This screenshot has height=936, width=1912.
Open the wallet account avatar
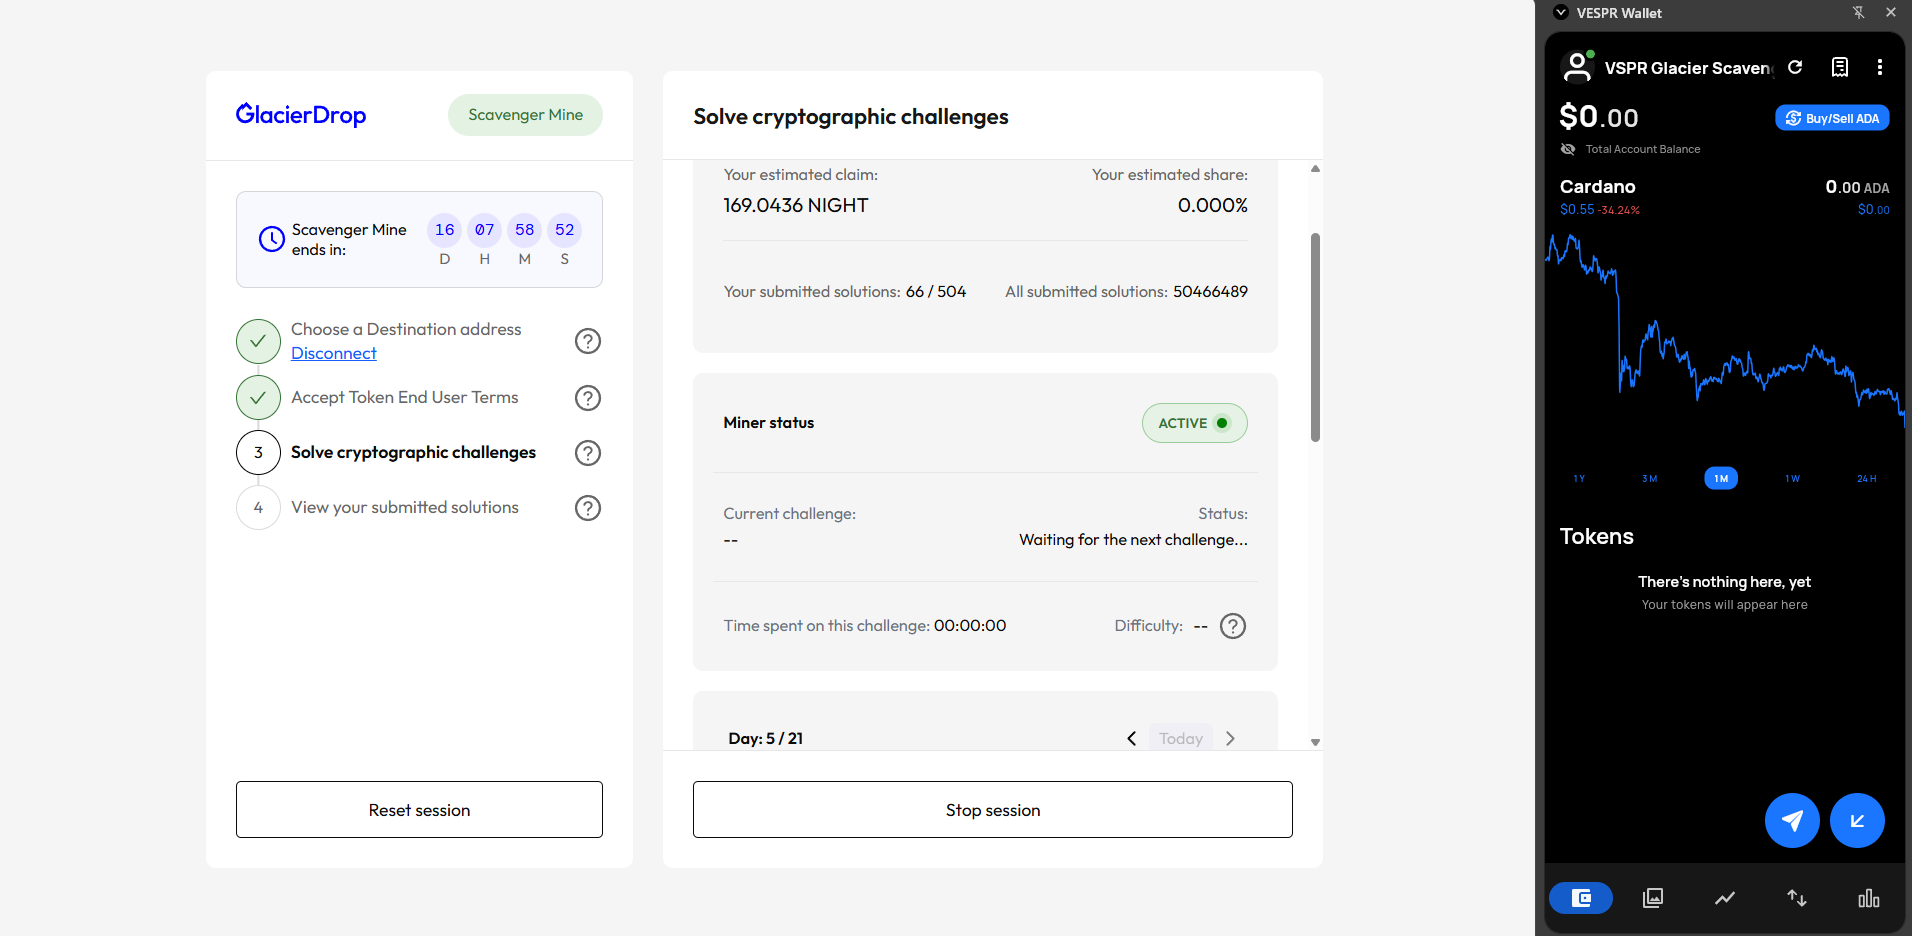[x=1578, y=66]
